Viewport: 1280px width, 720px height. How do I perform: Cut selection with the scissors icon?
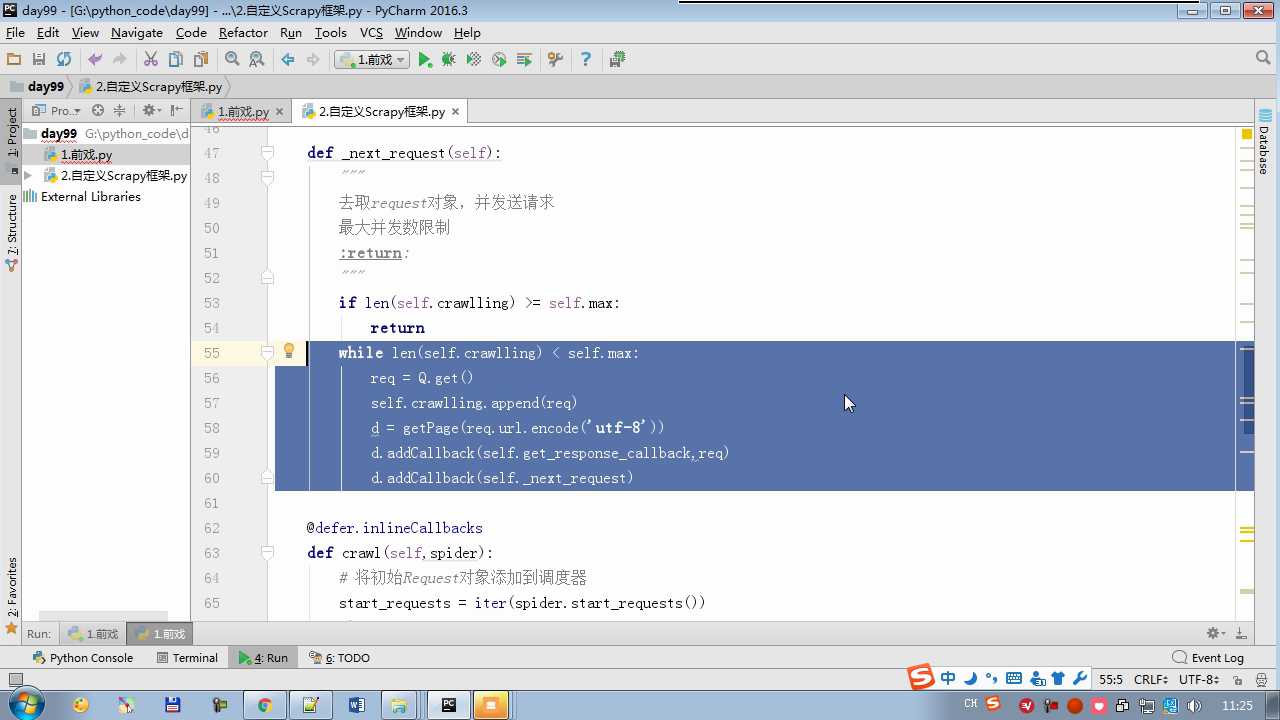tap(151, 60)
